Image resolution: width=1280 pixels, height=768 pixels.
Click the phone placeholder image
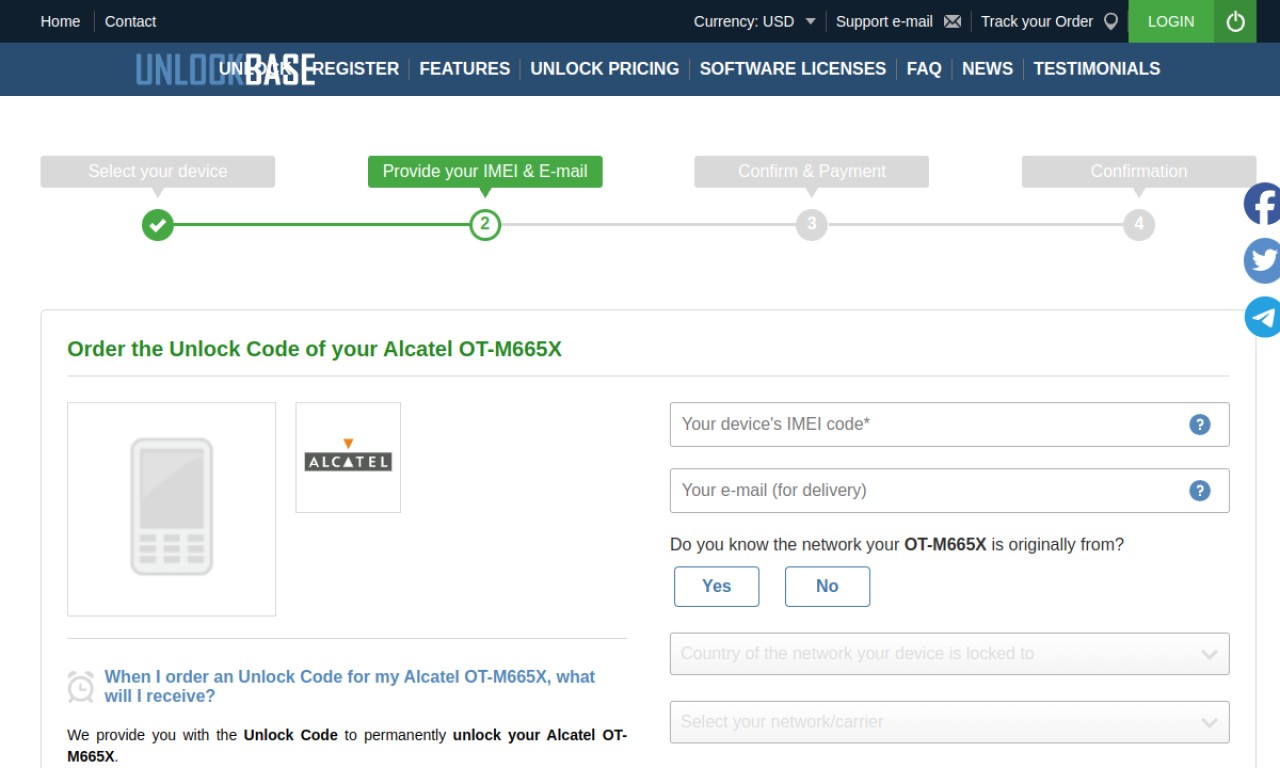(x=172, y=509)
